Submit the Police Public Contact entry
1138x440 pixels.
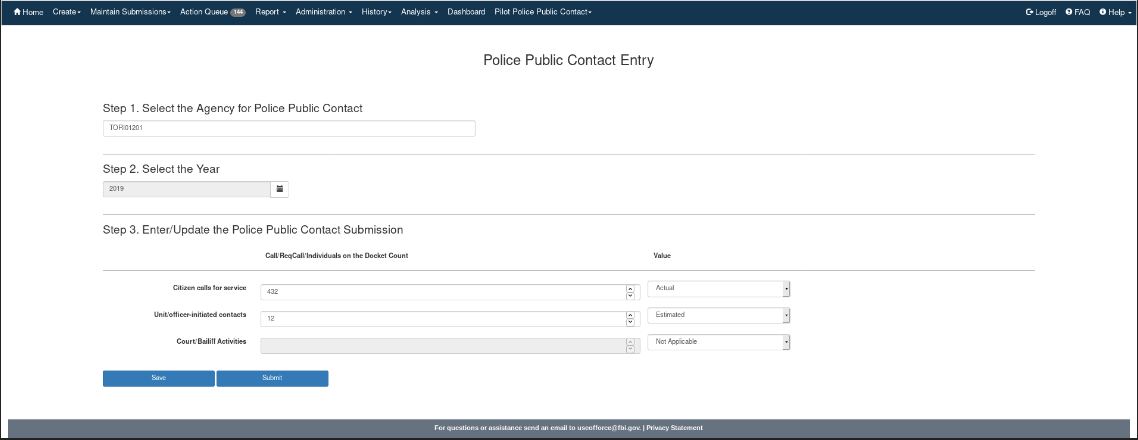pos(272,378)
